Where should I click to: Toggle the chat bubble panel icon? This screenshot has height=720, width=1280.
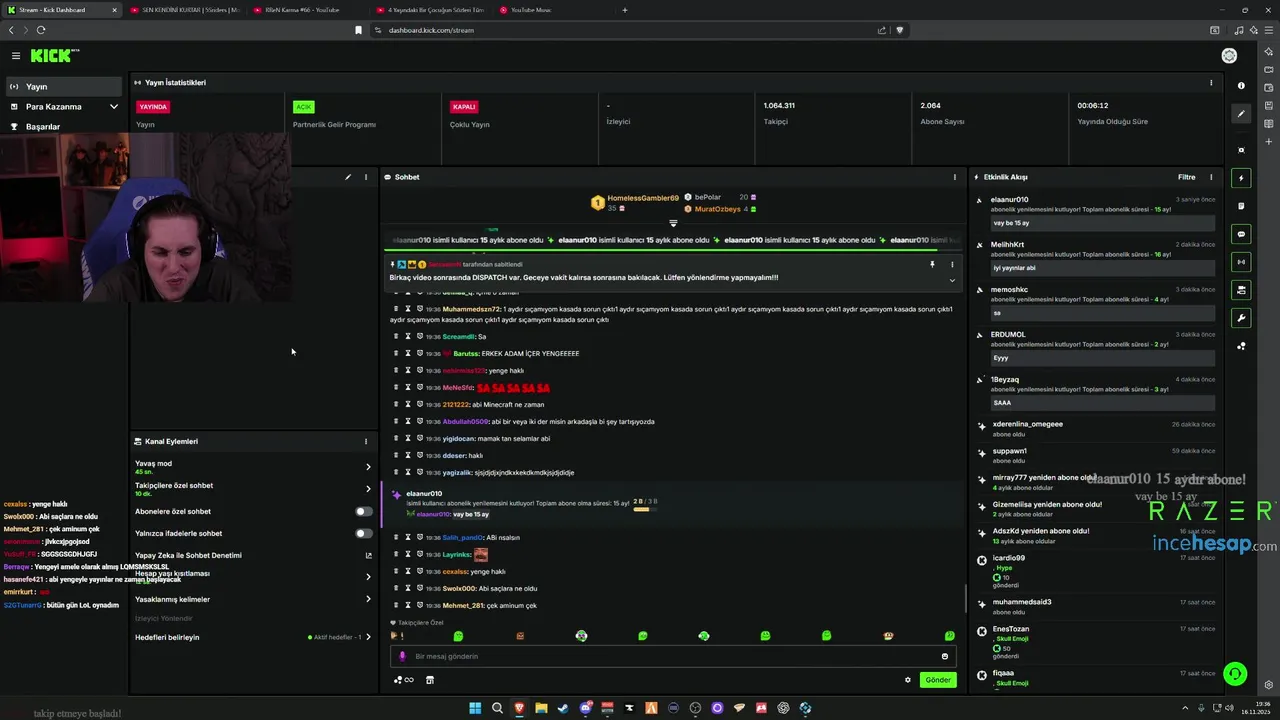click(x=1241, y=234)
